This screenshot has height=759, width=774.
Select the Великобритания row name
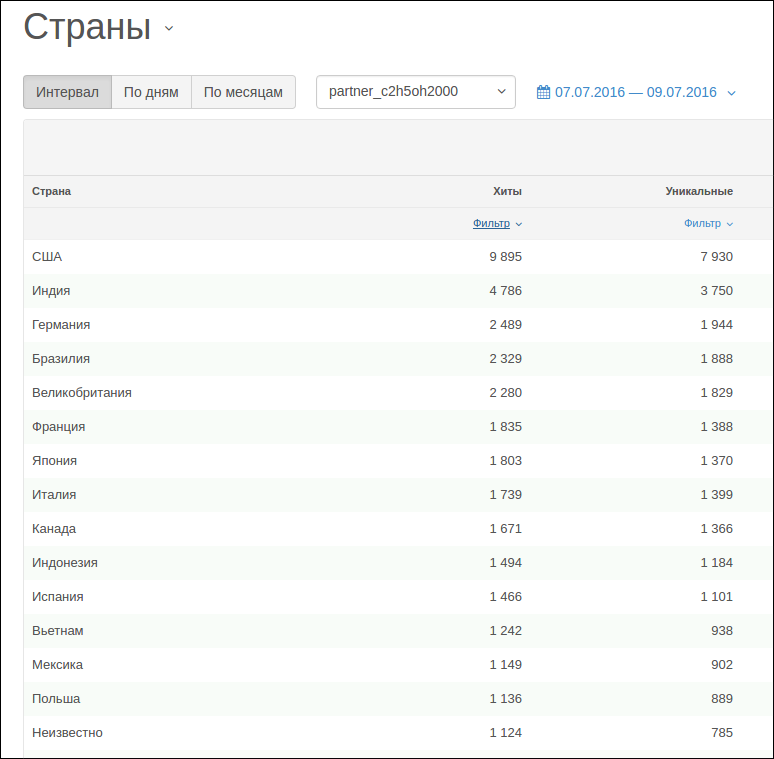[x=82, y=393]
